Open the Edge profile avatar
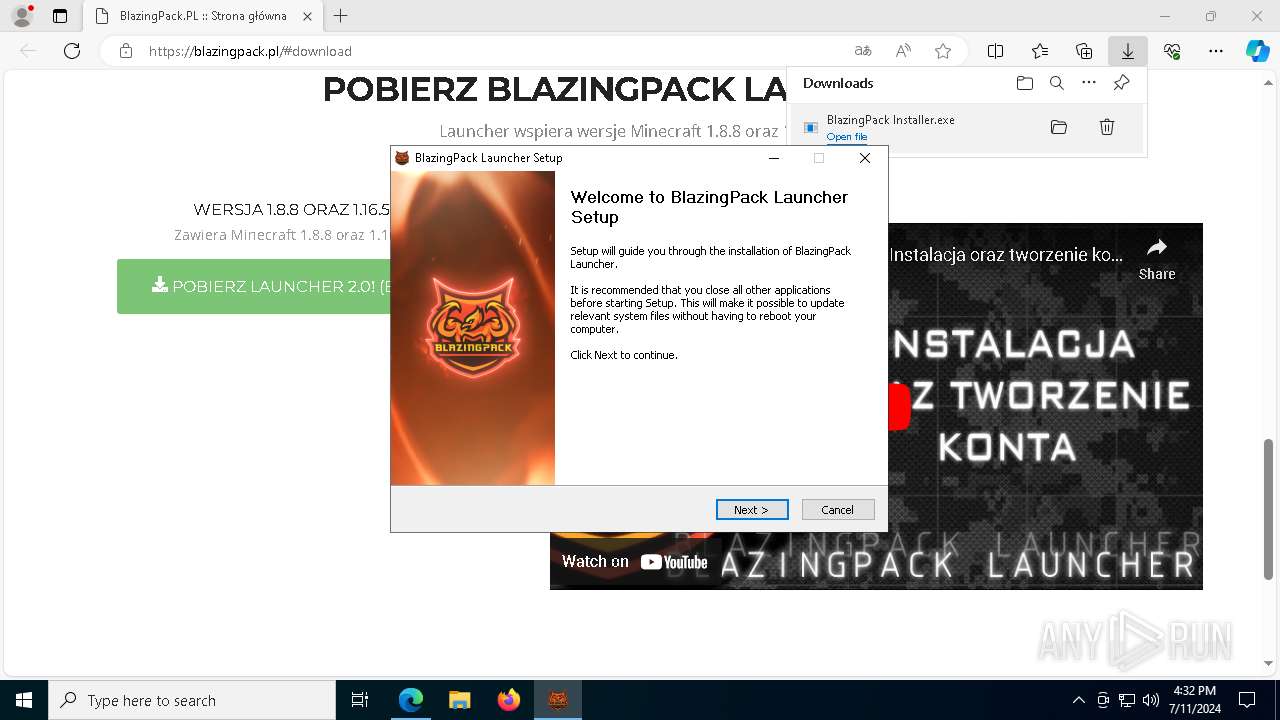The image size is (1280, 720). coord(22,16)
